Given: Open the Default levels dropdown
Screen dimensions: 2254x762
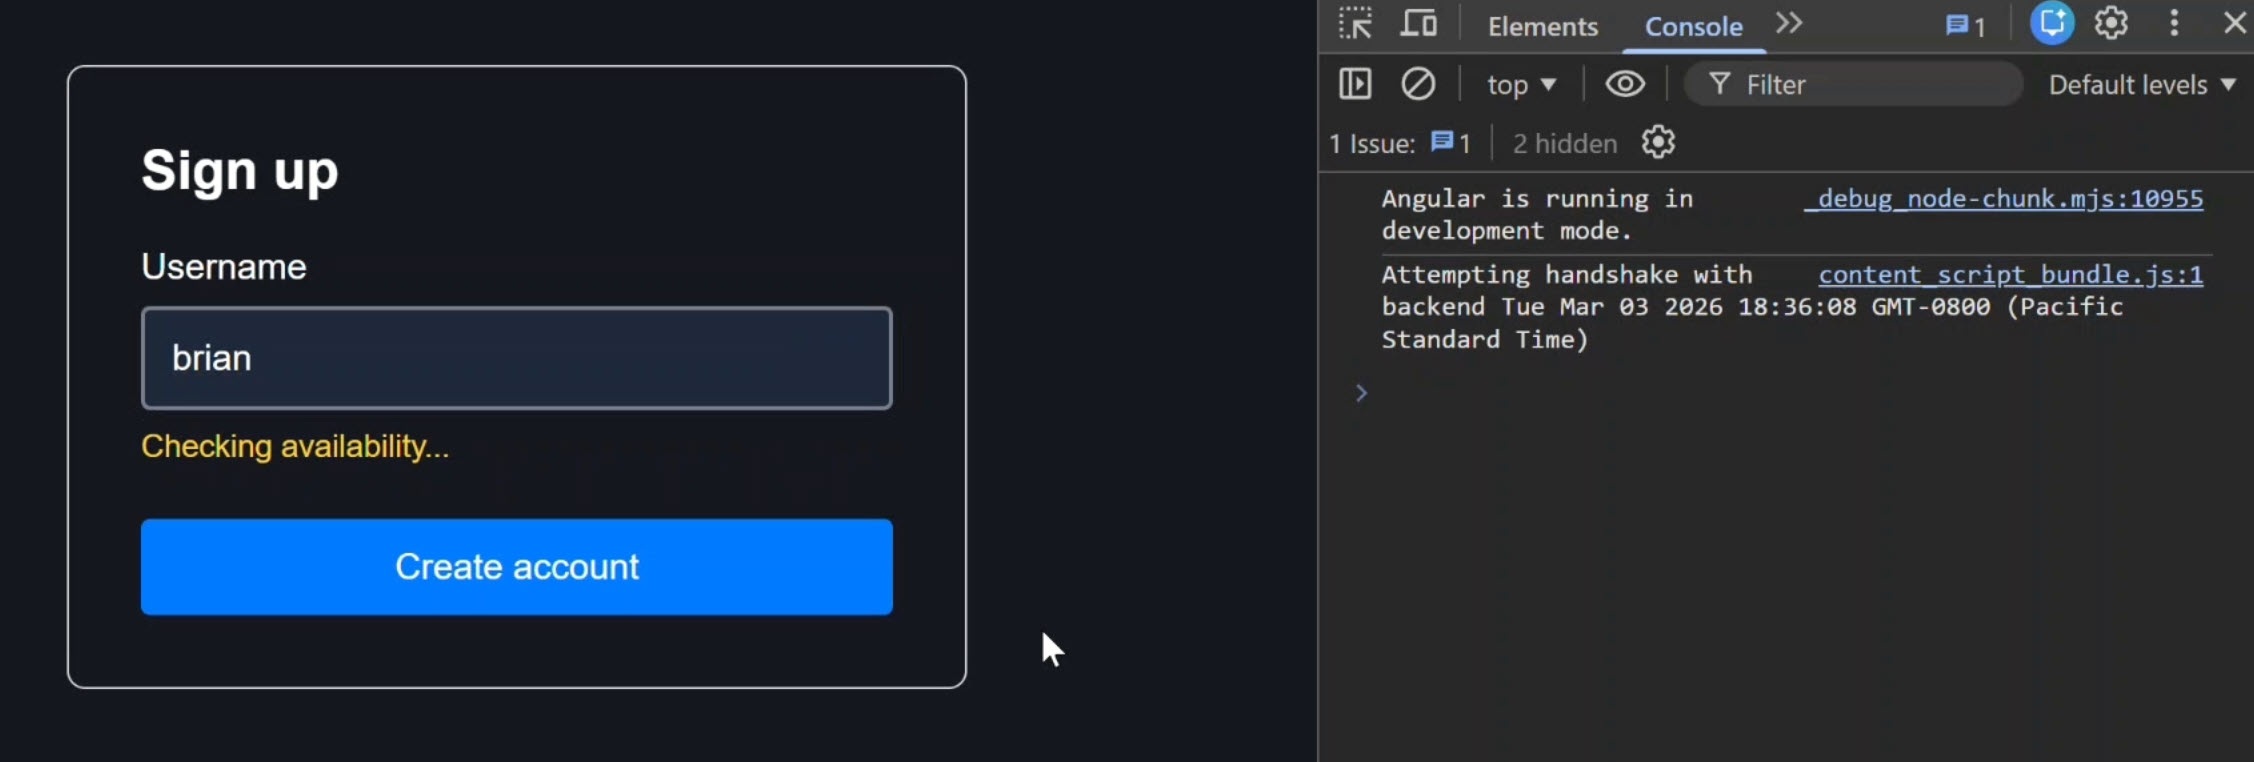Looking at the screenshot, I should pos(2141,85).
